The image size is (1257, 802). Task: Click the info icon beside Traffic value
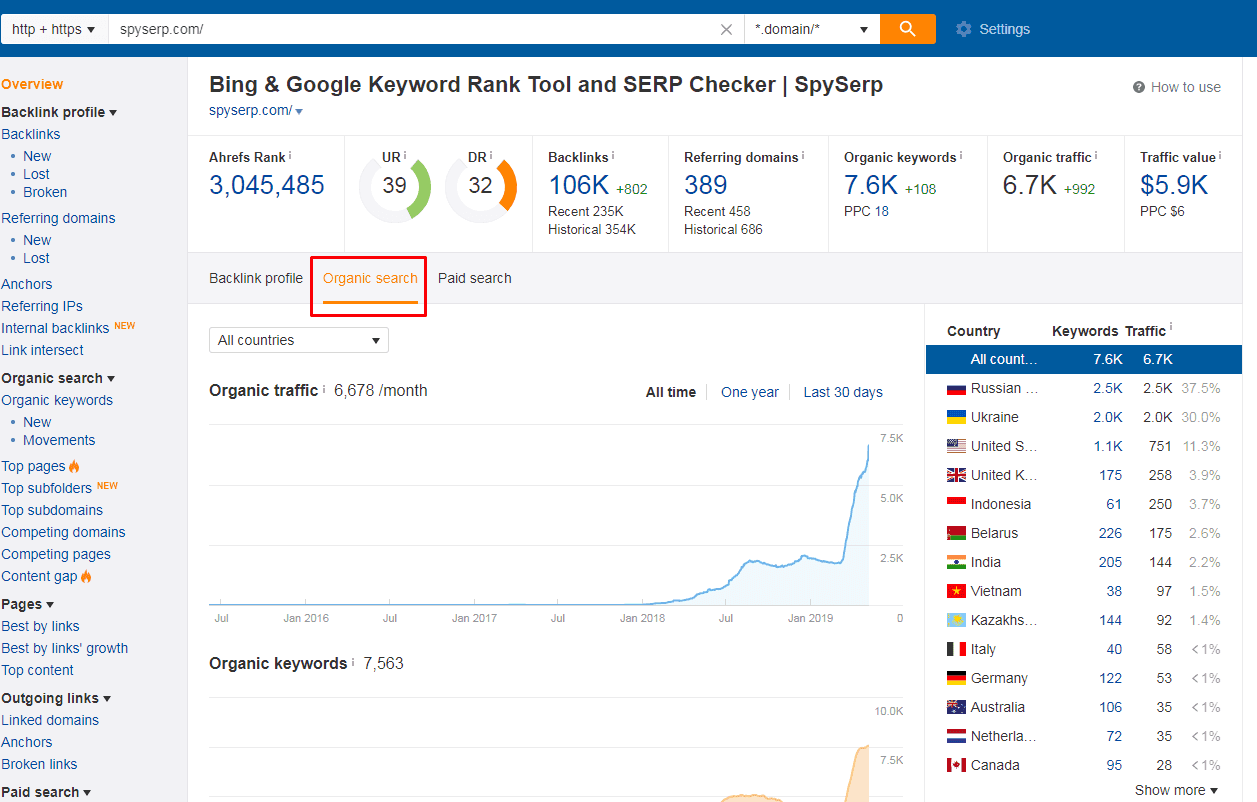(x=1220, y=156)
